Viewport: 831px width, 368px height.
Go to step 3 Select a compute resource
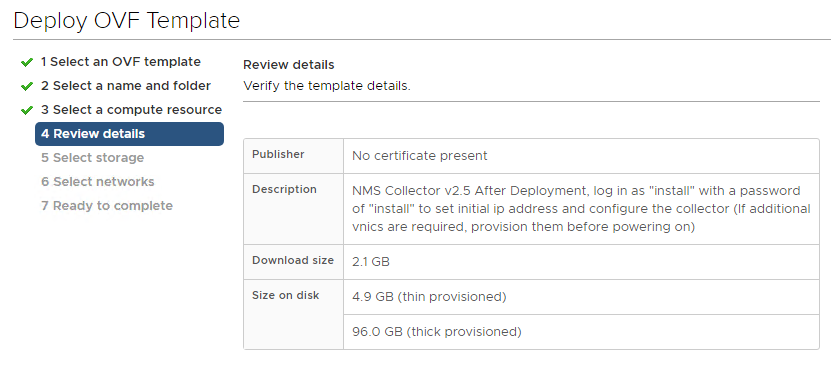(131, 110)
